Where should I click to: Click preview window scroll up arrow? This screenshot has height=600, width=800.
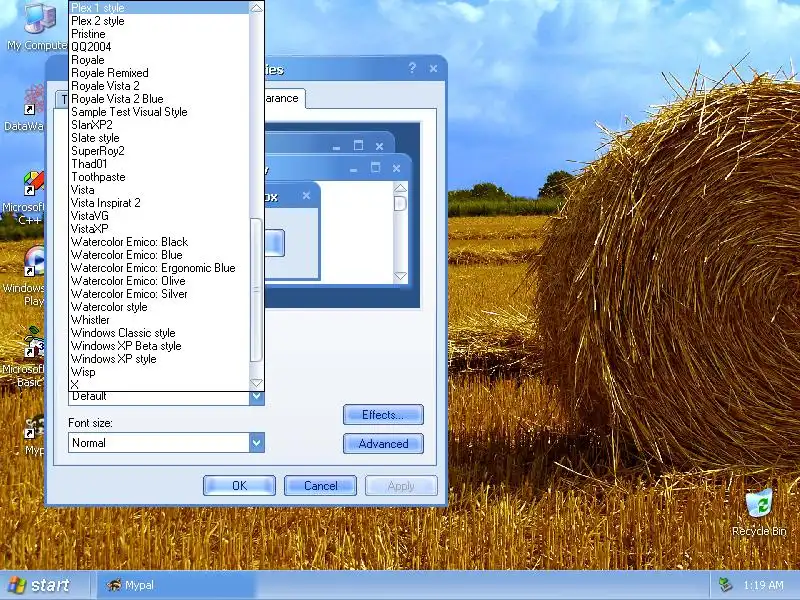point(401,189)
